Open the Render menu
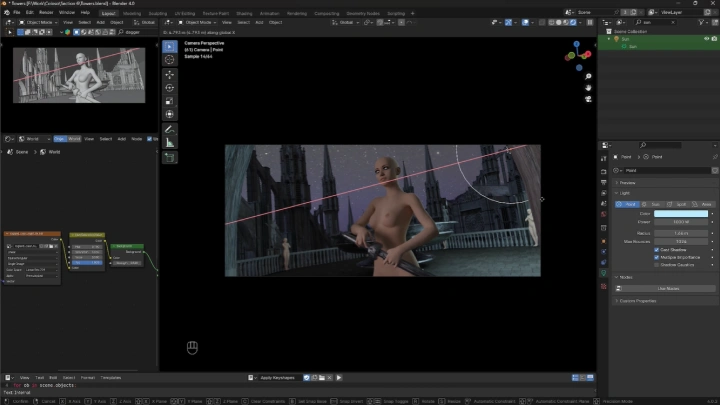Viewport: 720px width, 405px height. tap(46, 12)
